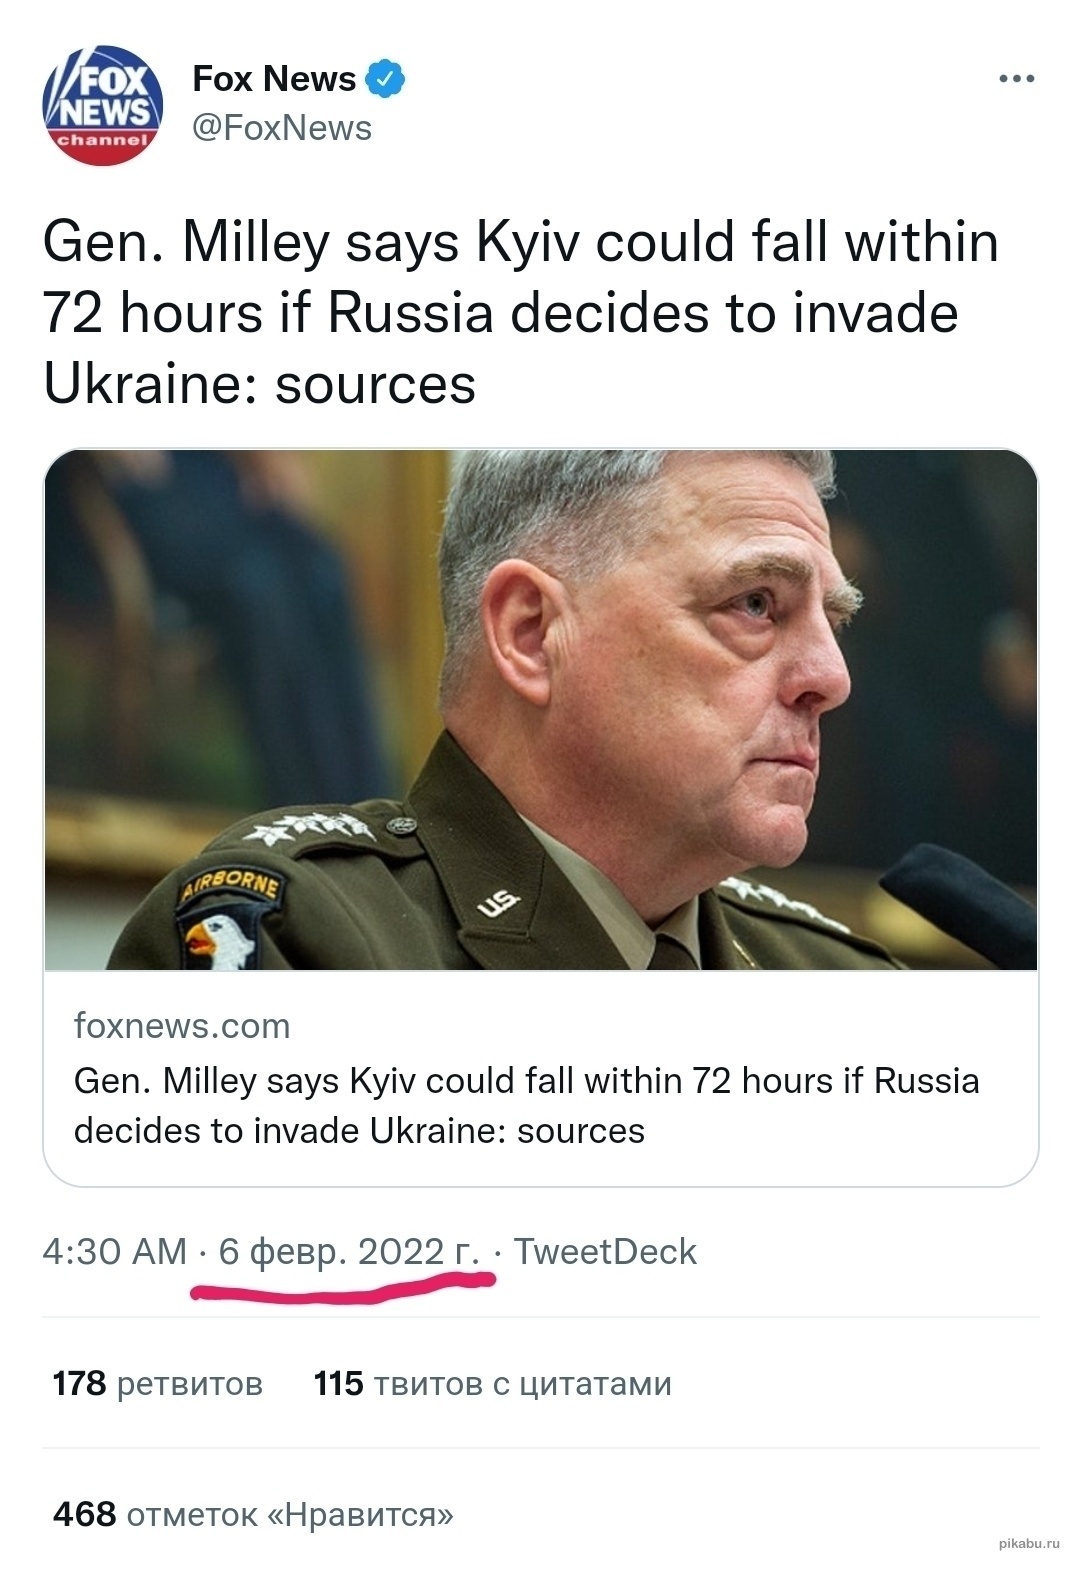Click the main tweet text about Kyiv
1080x1570 pixels.
[520, 313]
